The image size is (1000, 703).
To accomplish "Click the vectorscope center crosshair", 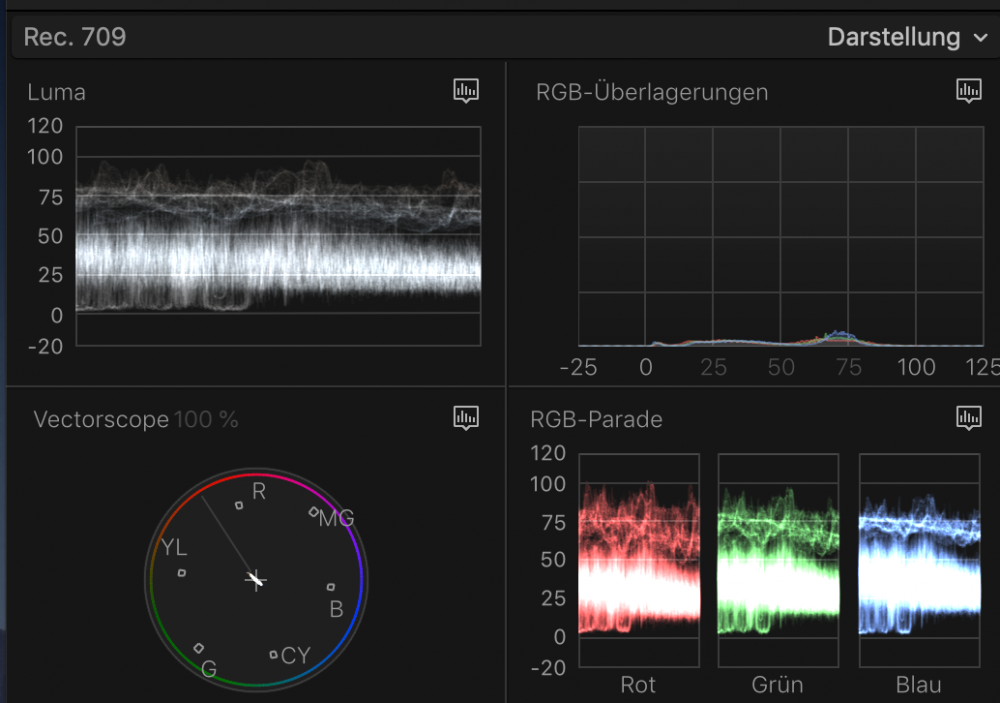I will click(257, 579).
